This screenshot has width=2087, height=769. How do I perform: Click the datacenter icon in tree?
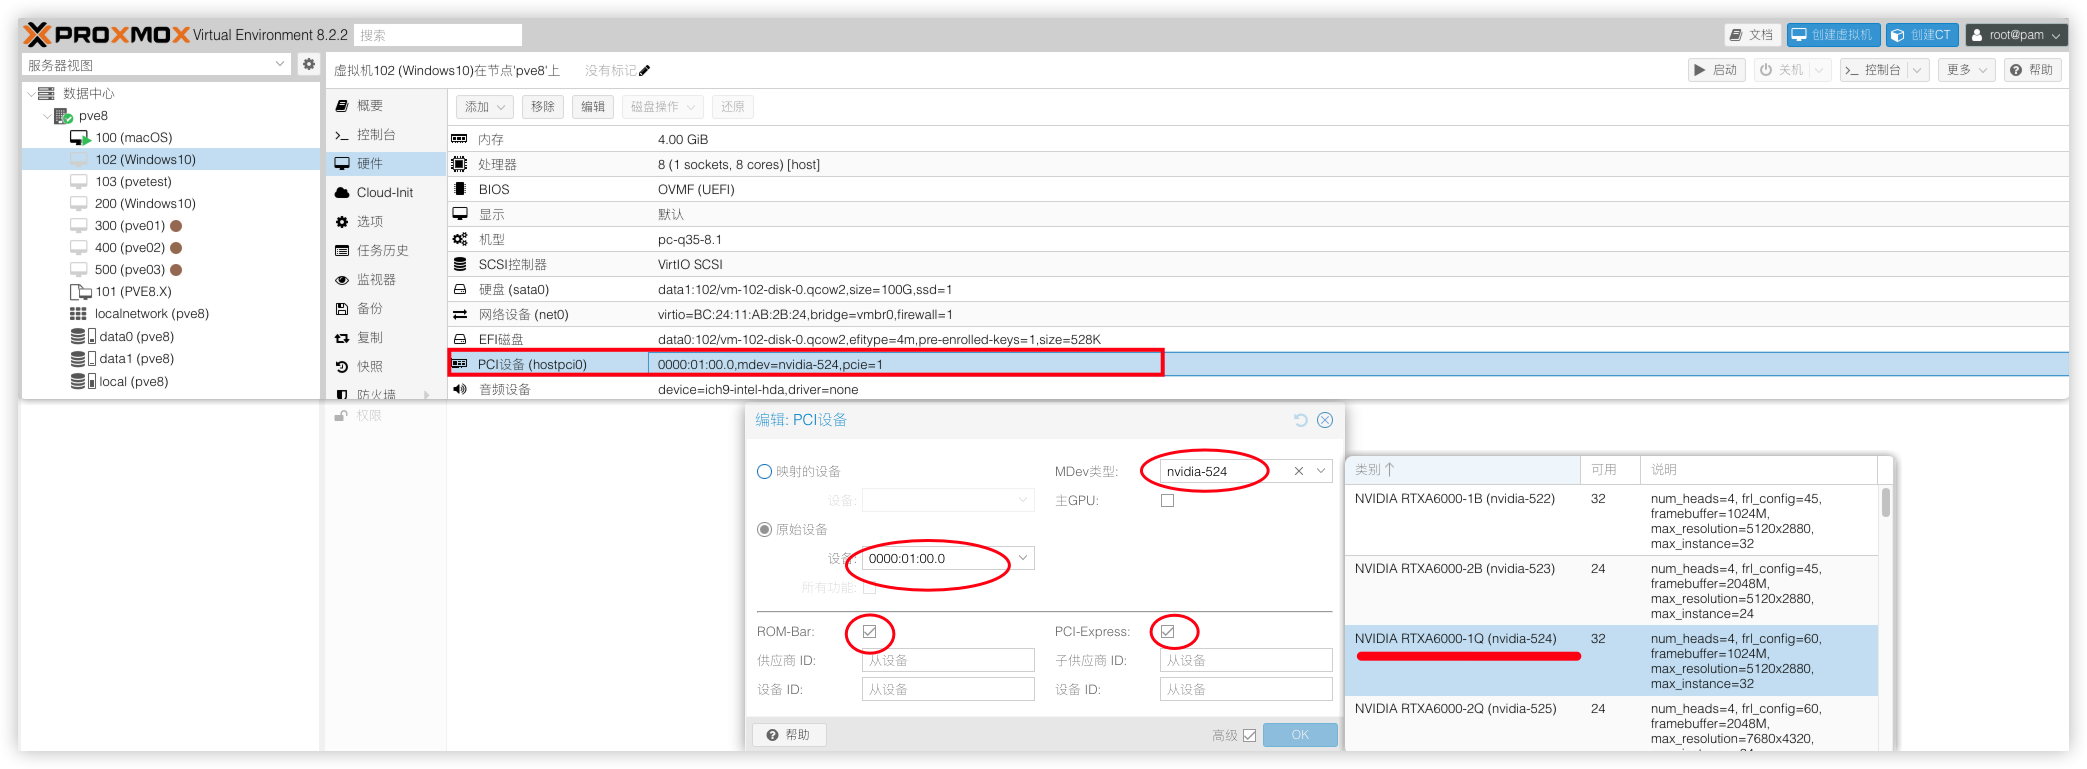46,94
